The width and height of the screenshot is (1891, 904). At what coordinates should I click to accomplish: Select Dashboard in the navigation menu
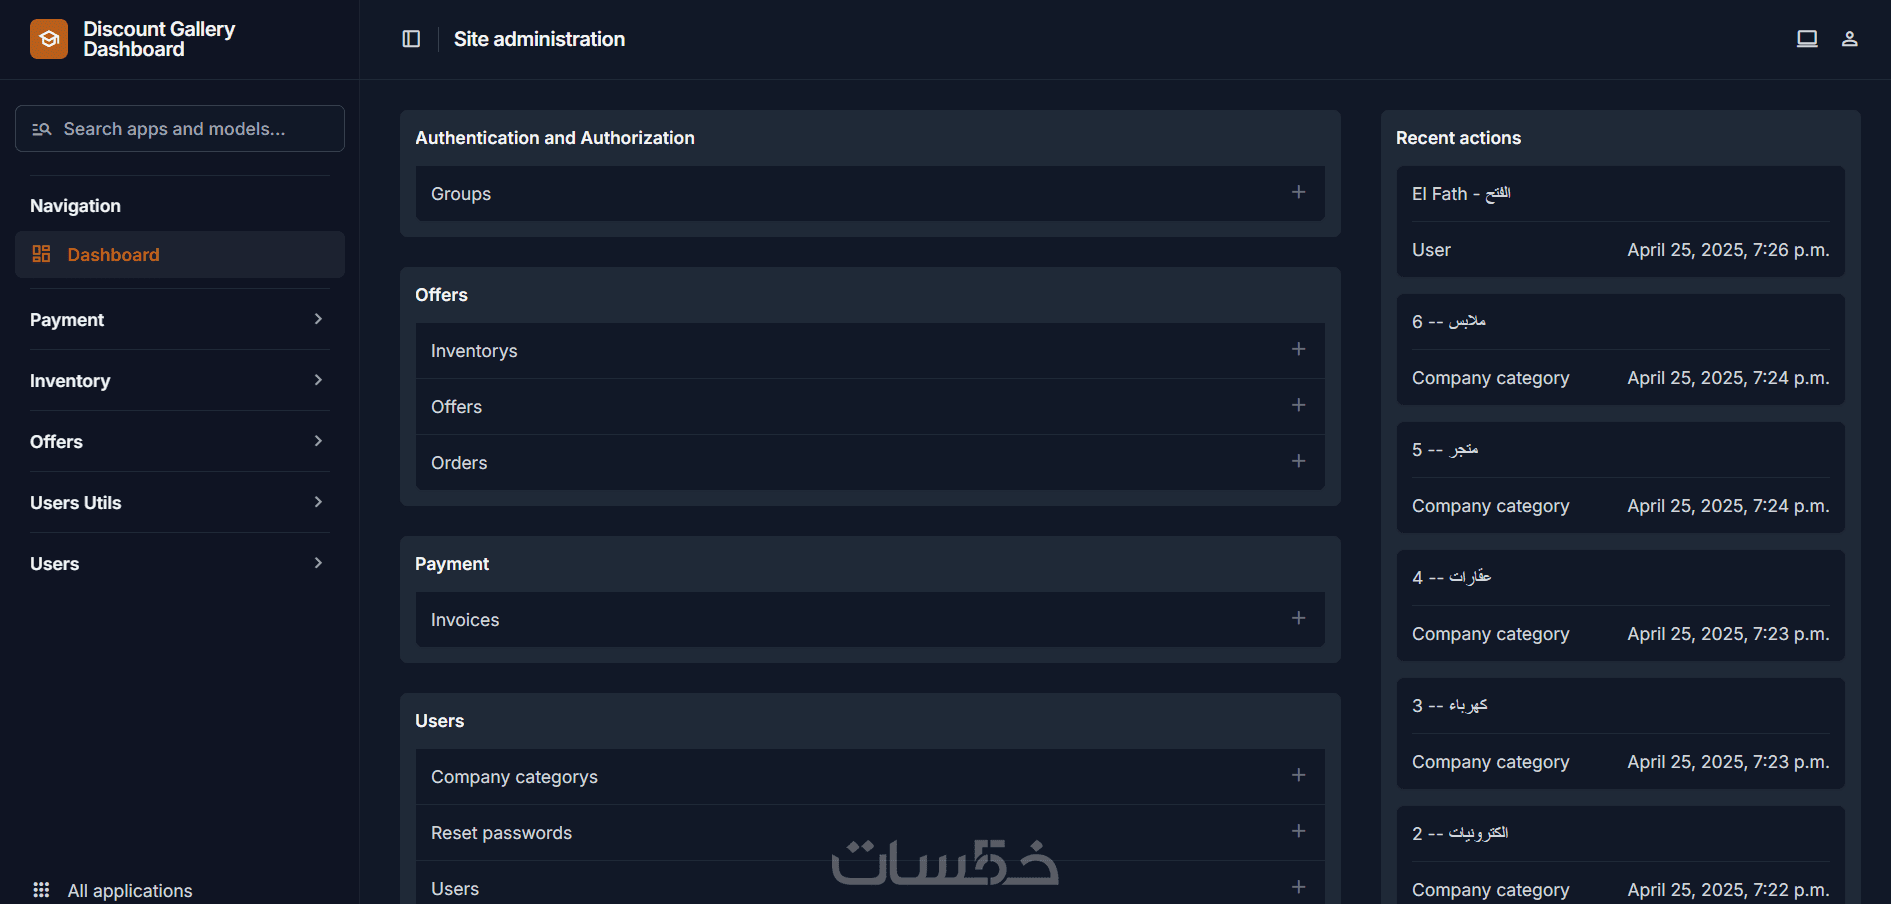pos(112,254)
